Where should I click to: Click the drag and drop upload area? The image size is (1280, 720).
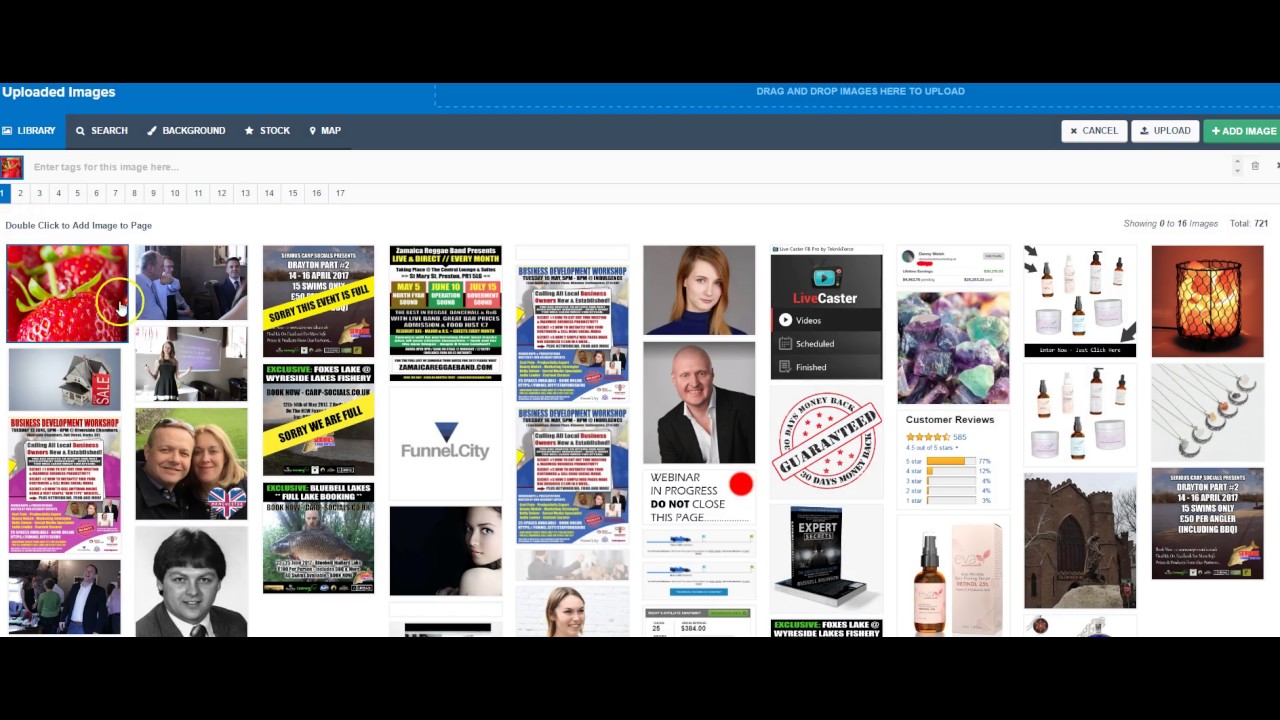857,93
